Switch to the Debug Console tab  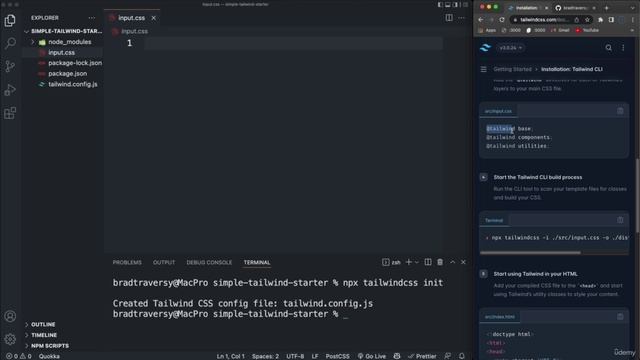click(209, 262)
